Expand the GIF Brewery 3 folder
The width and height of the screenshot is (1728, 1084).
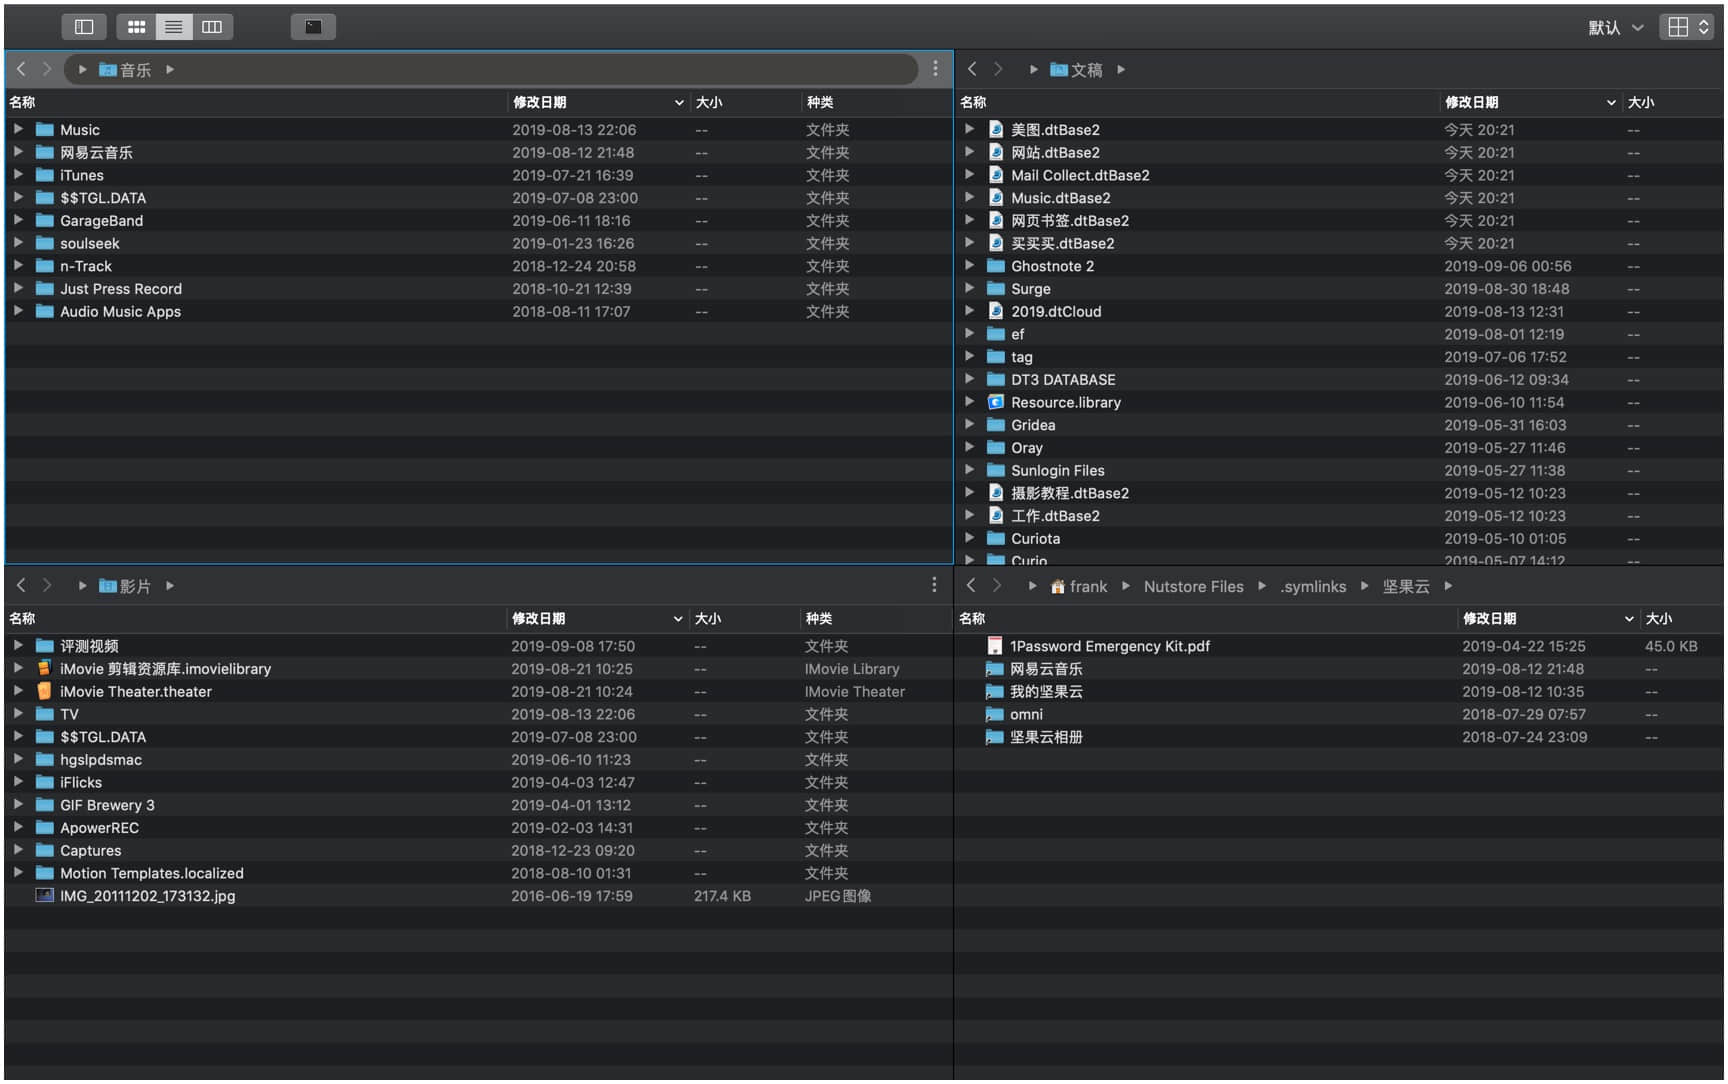(18, 804)
